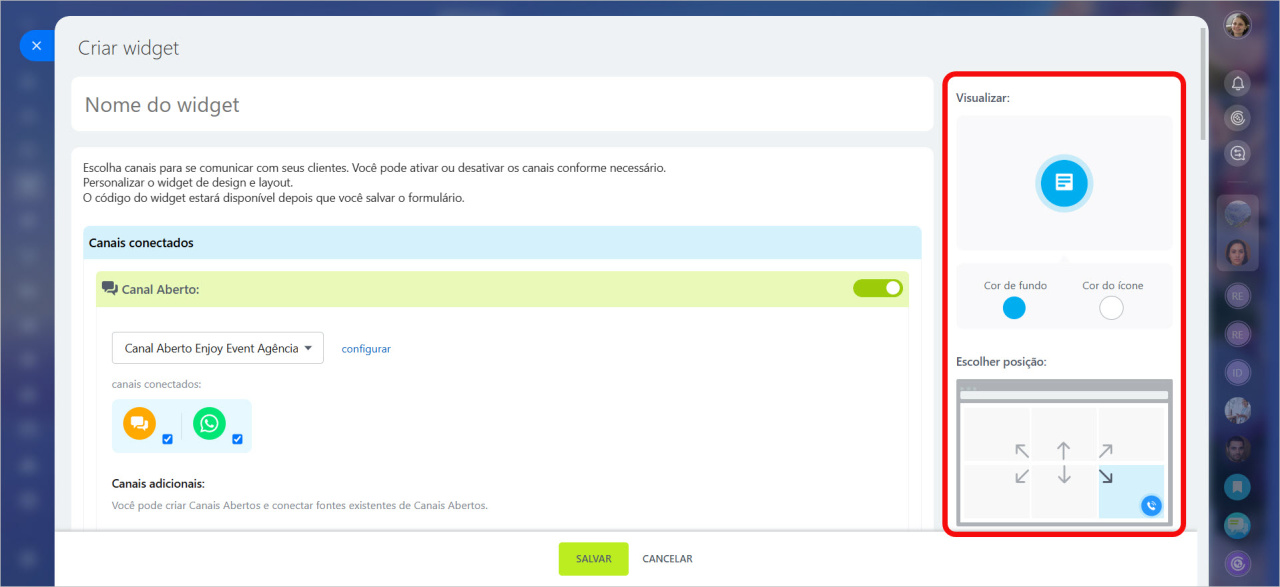This screenshot has width=1280, height=587.
Task: Open the user profile avatar at the top
Action: 1238,25
